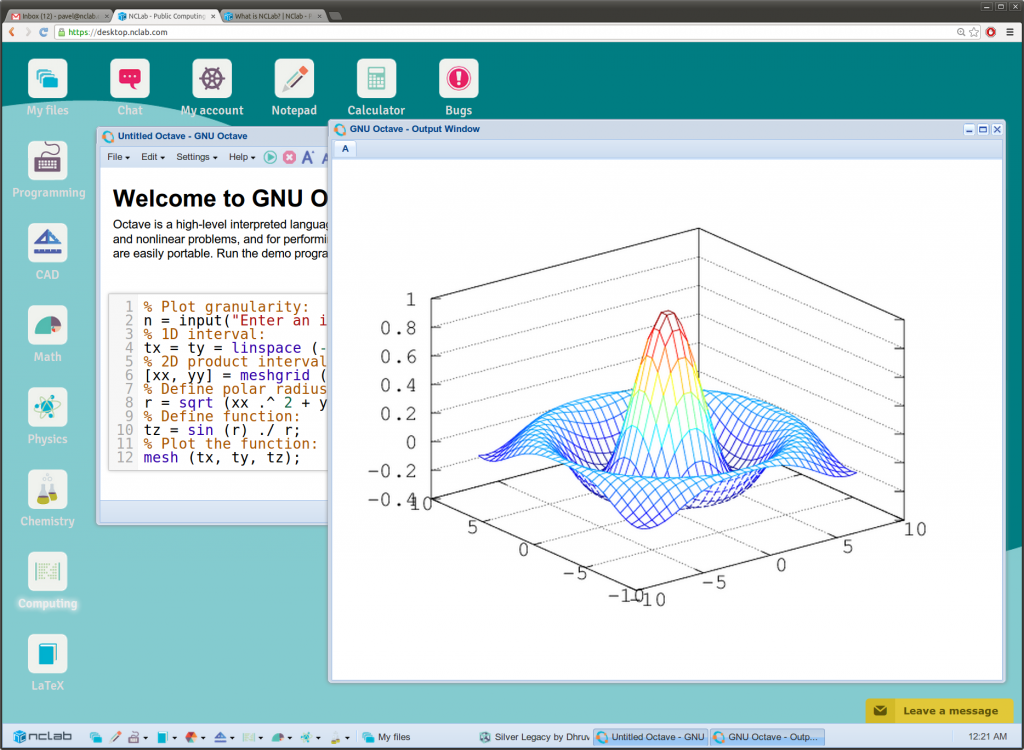Expand the taskbar programming keyboard dropdown
Viewport: 1024px width, 750px height.
tap(146, 738)
